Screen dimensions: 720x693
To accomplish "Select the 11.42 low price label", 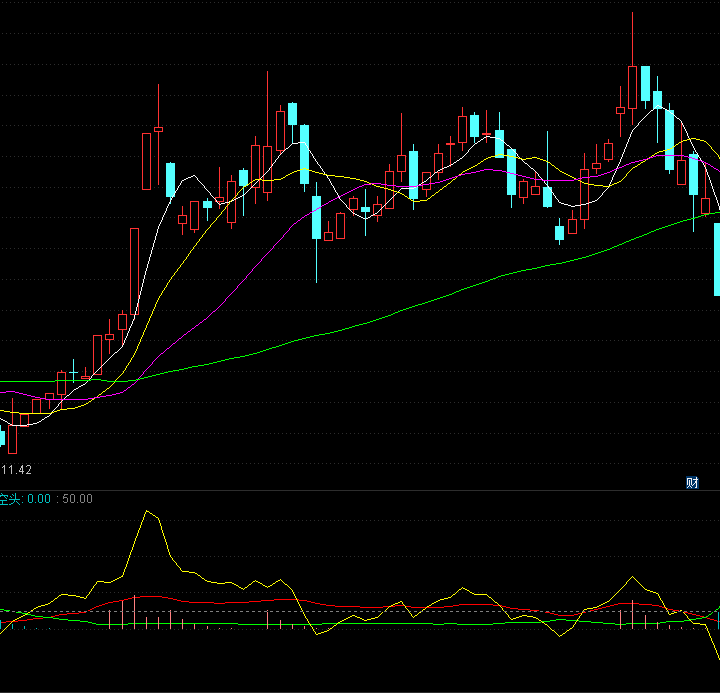I will click(17, 470).
